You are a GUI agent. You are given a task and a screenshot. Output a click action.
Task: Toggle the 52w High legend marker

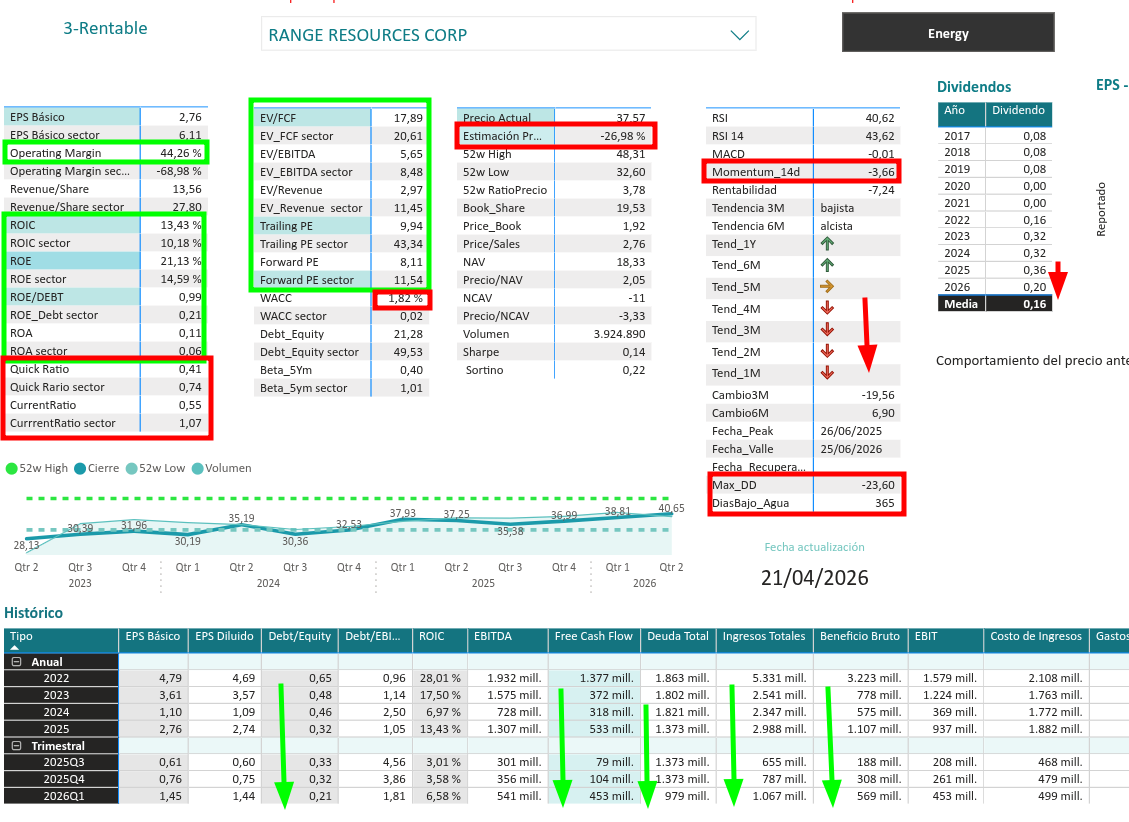pos(12,469)
